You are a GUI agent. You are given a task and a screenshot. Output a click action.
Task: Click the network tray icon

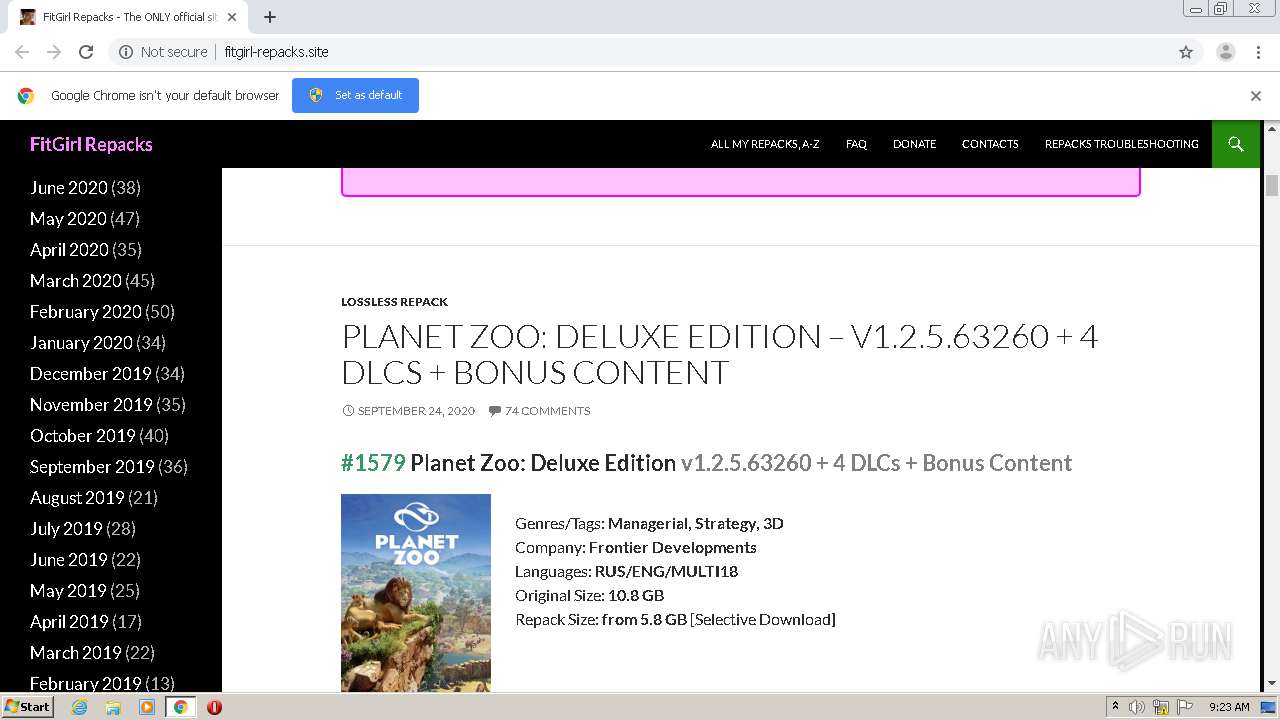pos(1161,707)
